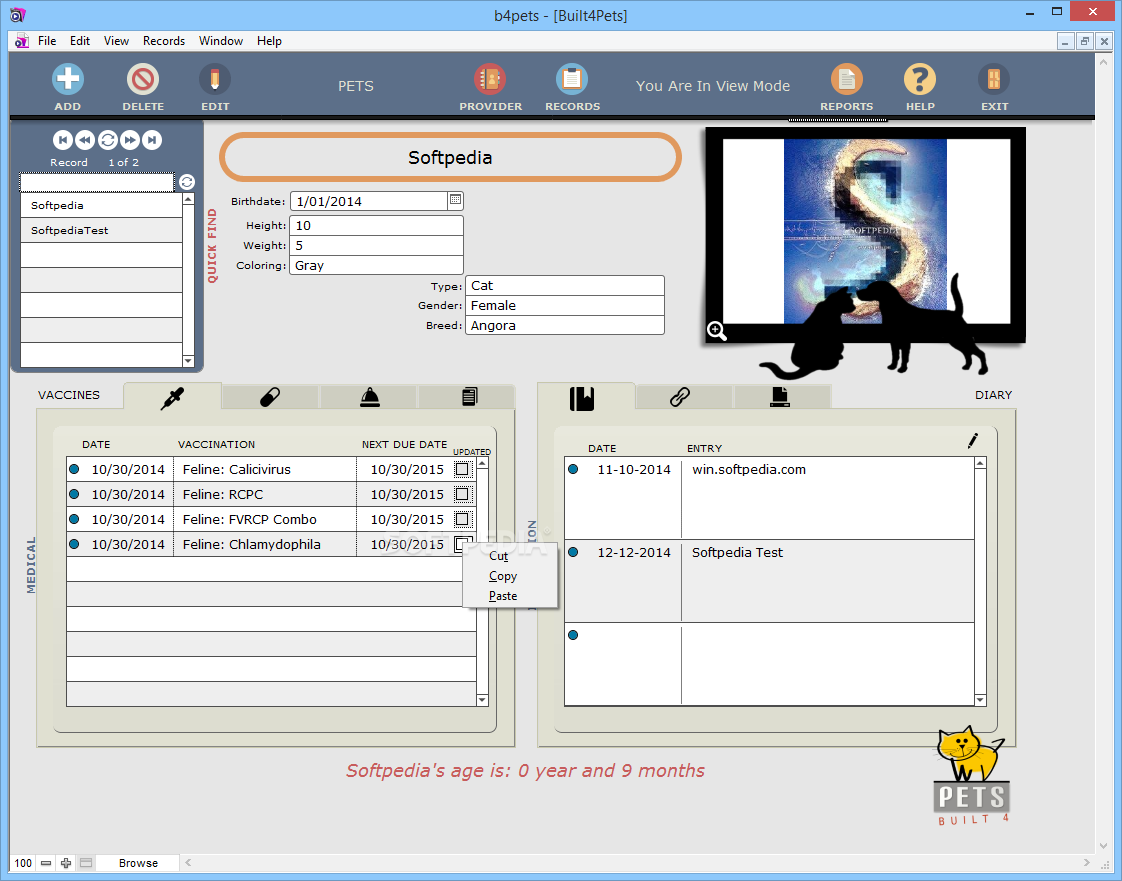Switch to the Vaccines syringe tab
1122x881 pixels.
click(172, 397)
